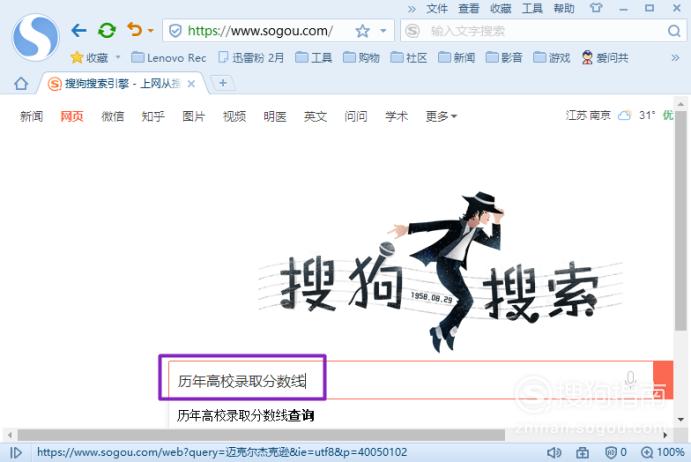Screen dimensions: 691x462
Task: Open the 问问 search category
Action: click(x=356, y=116)
